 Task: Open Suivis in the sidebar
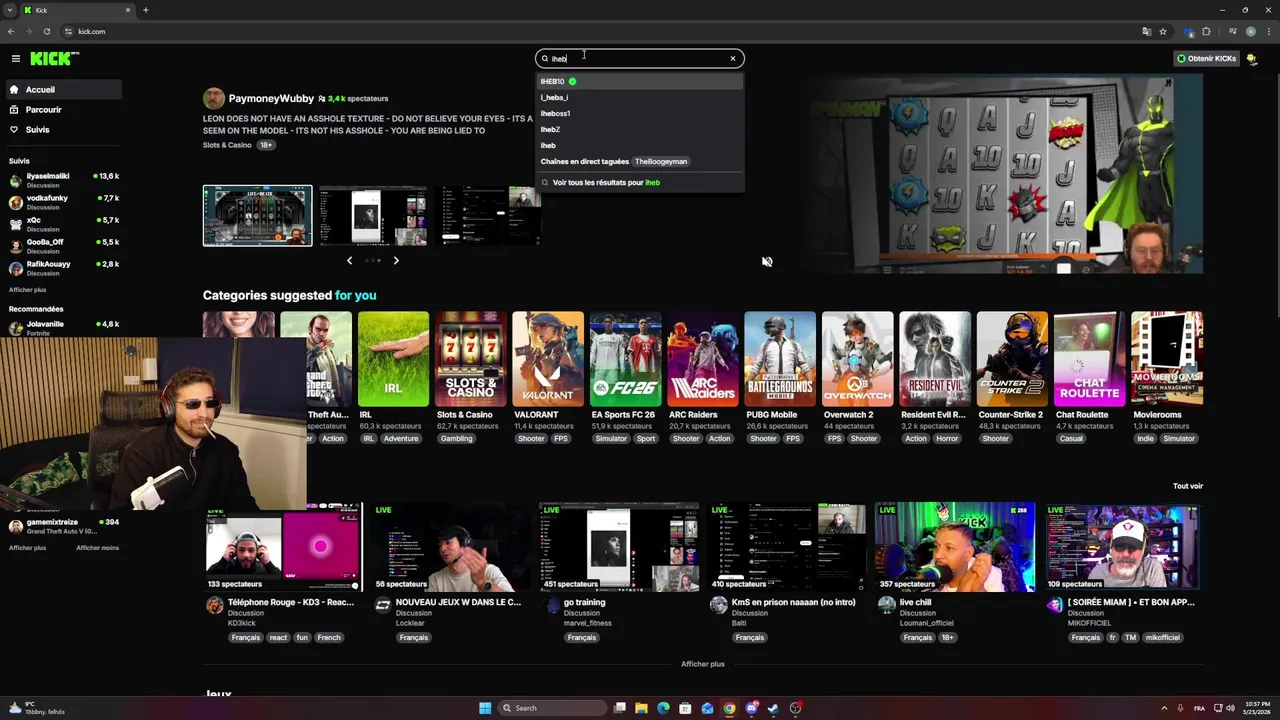tap(62, 129)
